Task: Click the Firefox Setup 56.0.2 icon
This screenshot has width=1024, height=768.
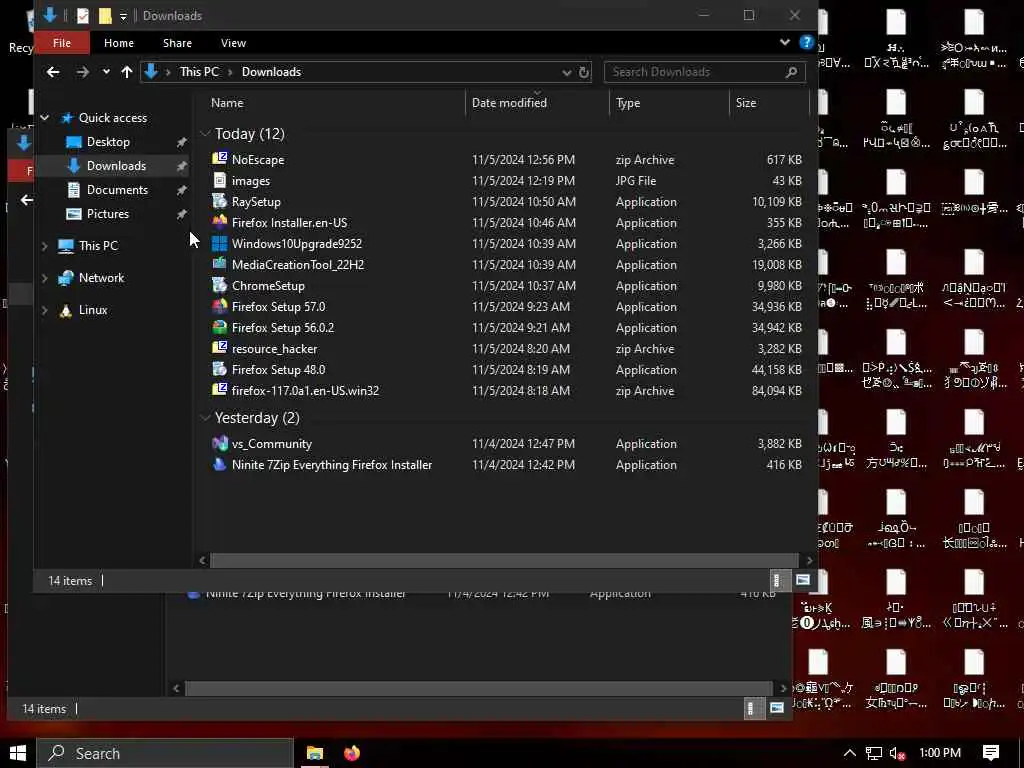Action: click(219, 327)
